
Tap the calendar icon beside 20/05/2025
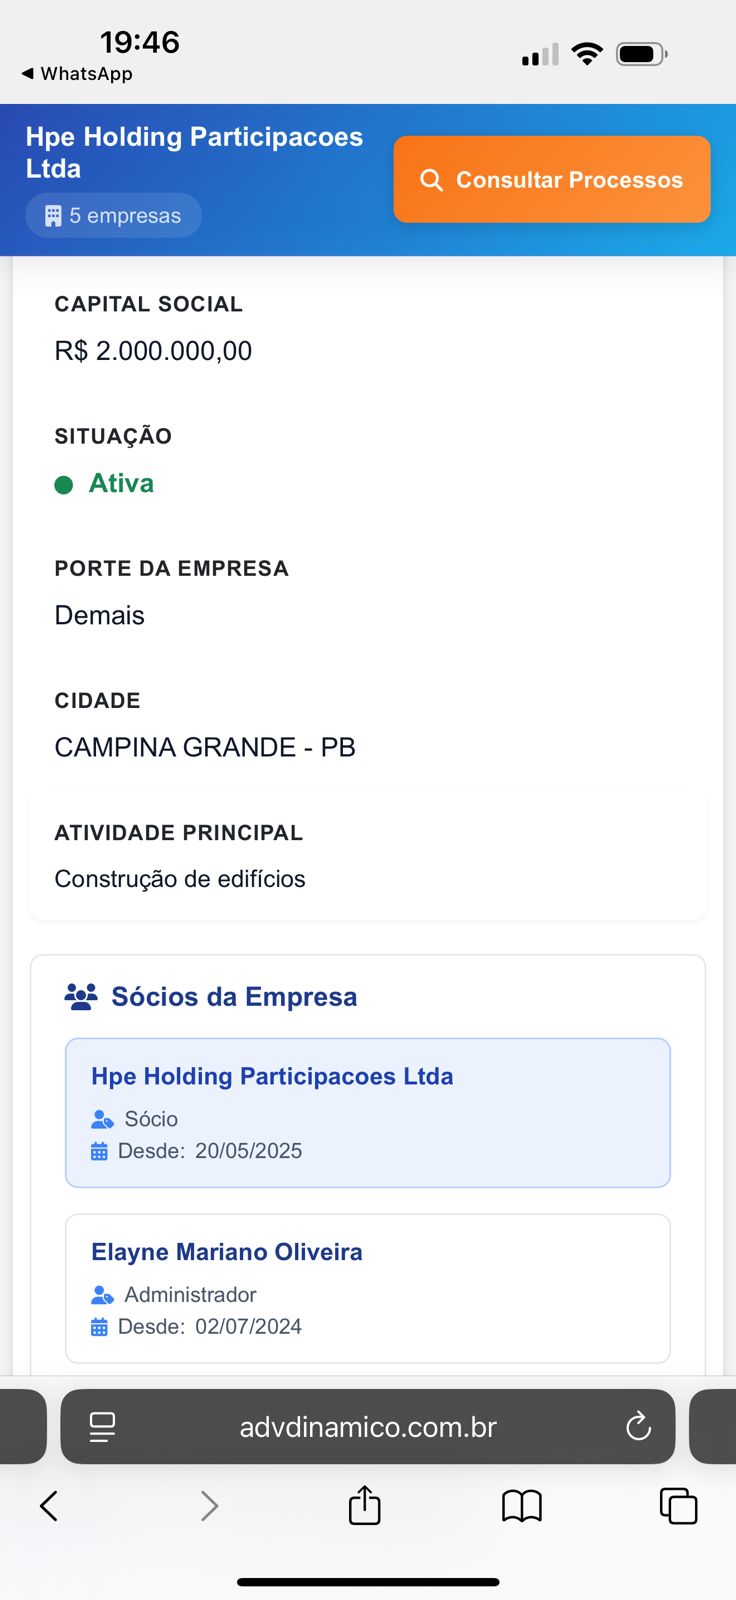(99, 1151)
